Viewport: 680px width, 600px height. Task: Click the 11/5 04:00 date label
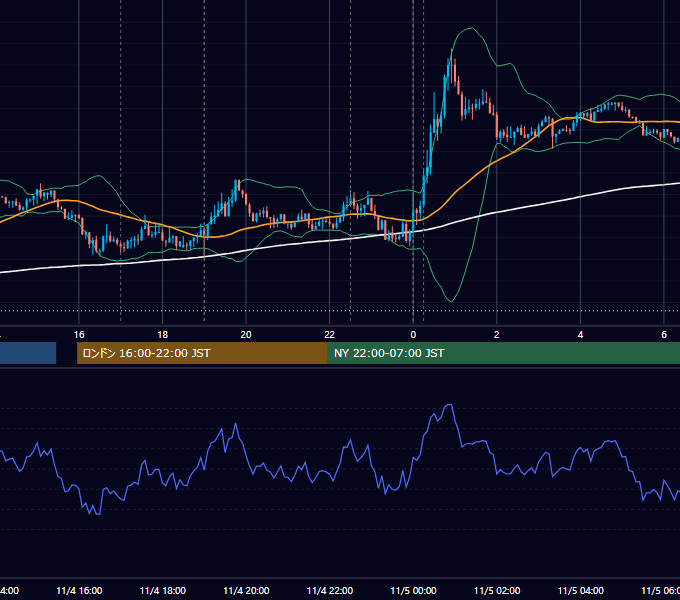tap(580, 590)
